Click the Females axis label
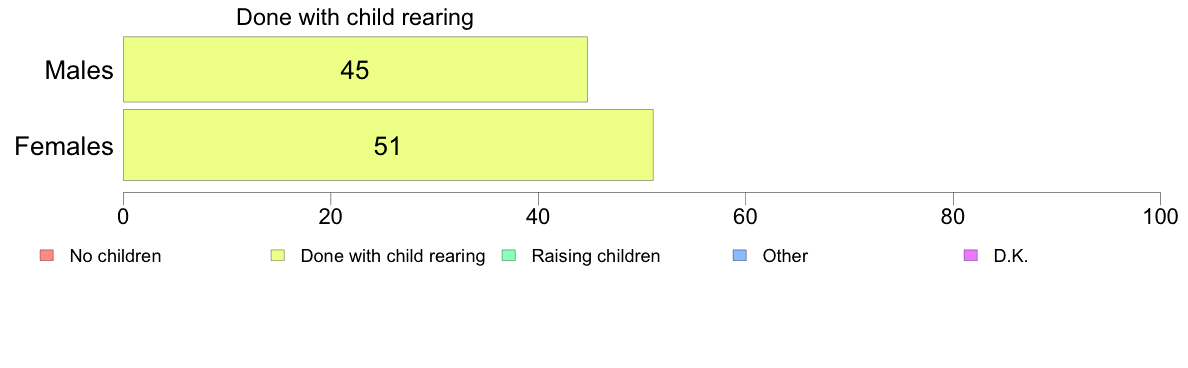The image size is (1188, 368). tap(64, 145)
